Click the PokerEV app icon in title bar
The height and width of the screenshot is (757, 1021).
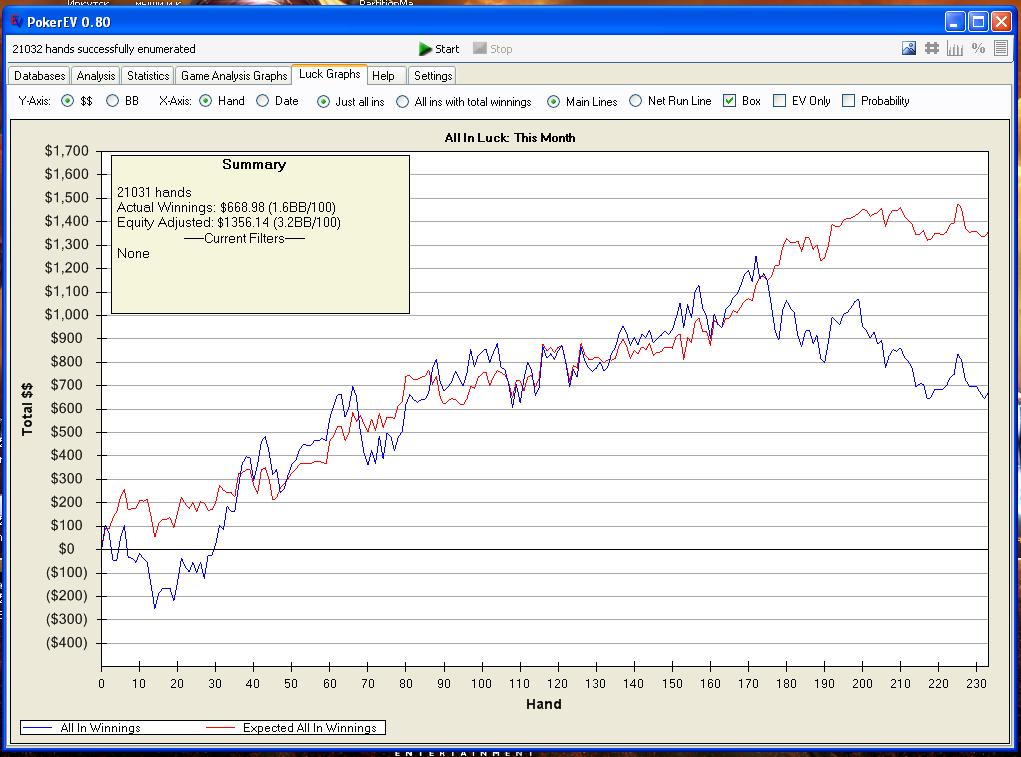pyautogui.click(x=15, y=22)
